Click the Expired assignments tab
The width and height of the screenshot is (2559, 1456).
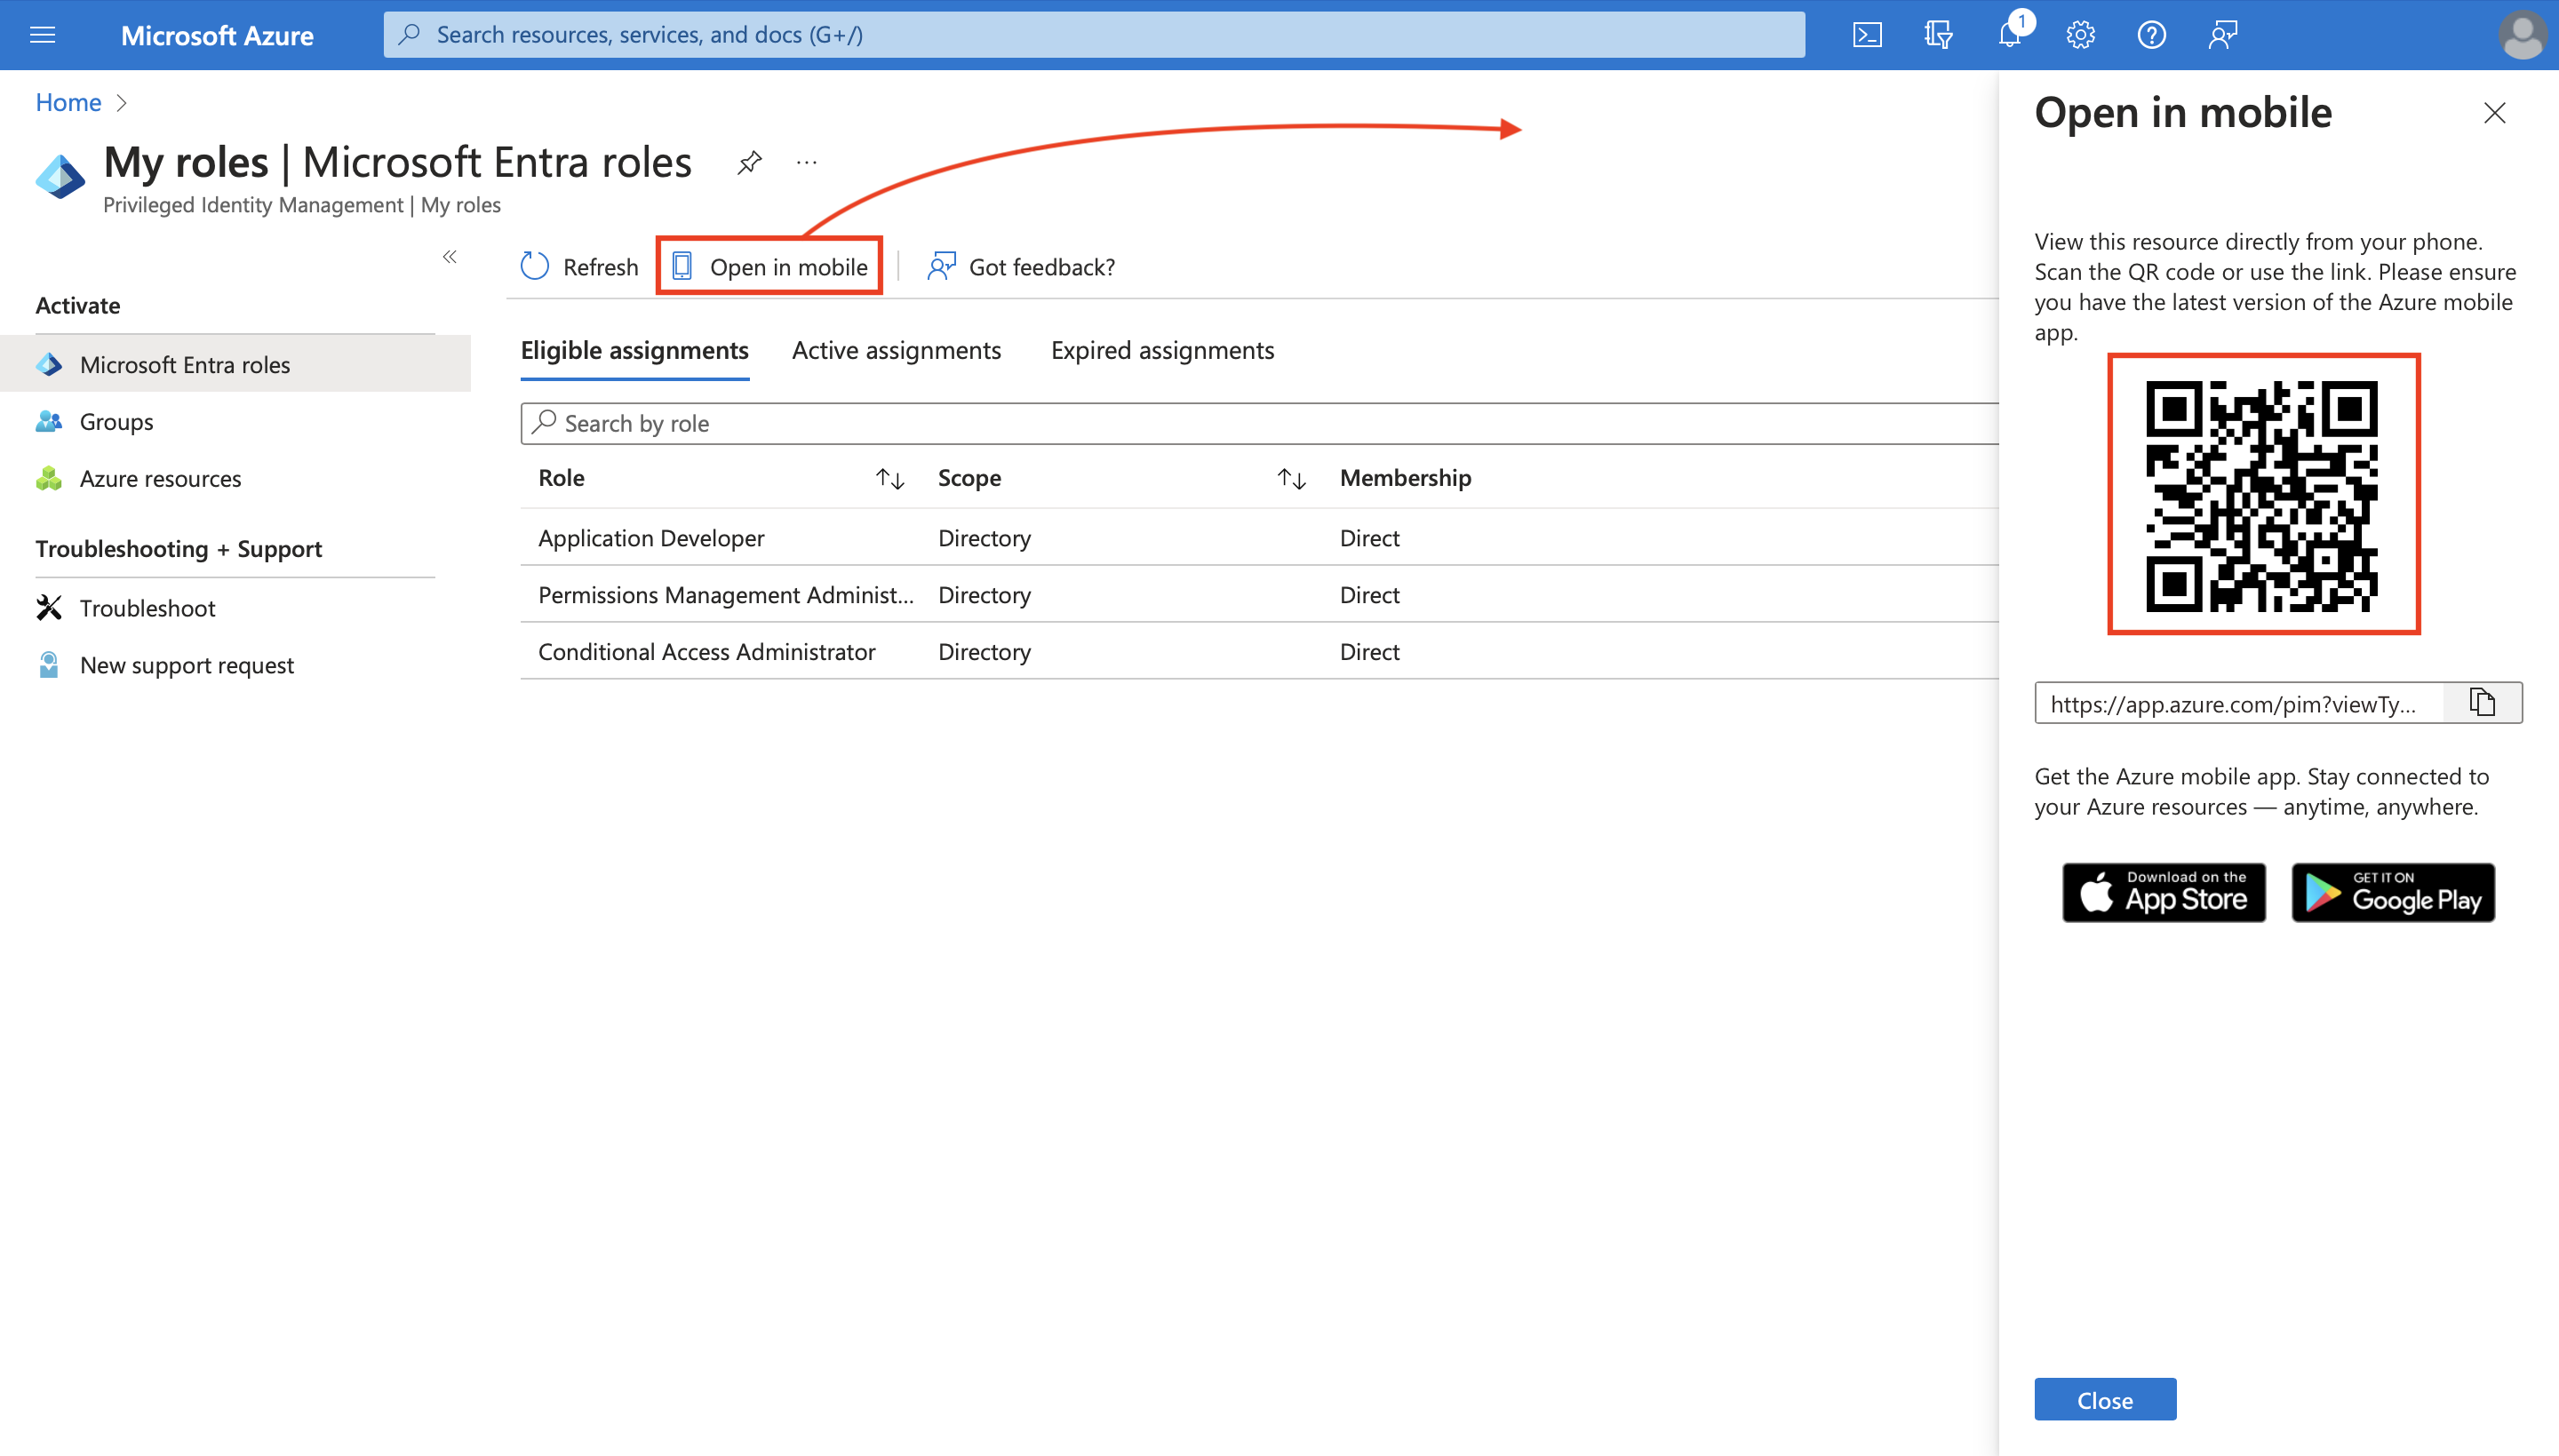[x=1161, y=347]
